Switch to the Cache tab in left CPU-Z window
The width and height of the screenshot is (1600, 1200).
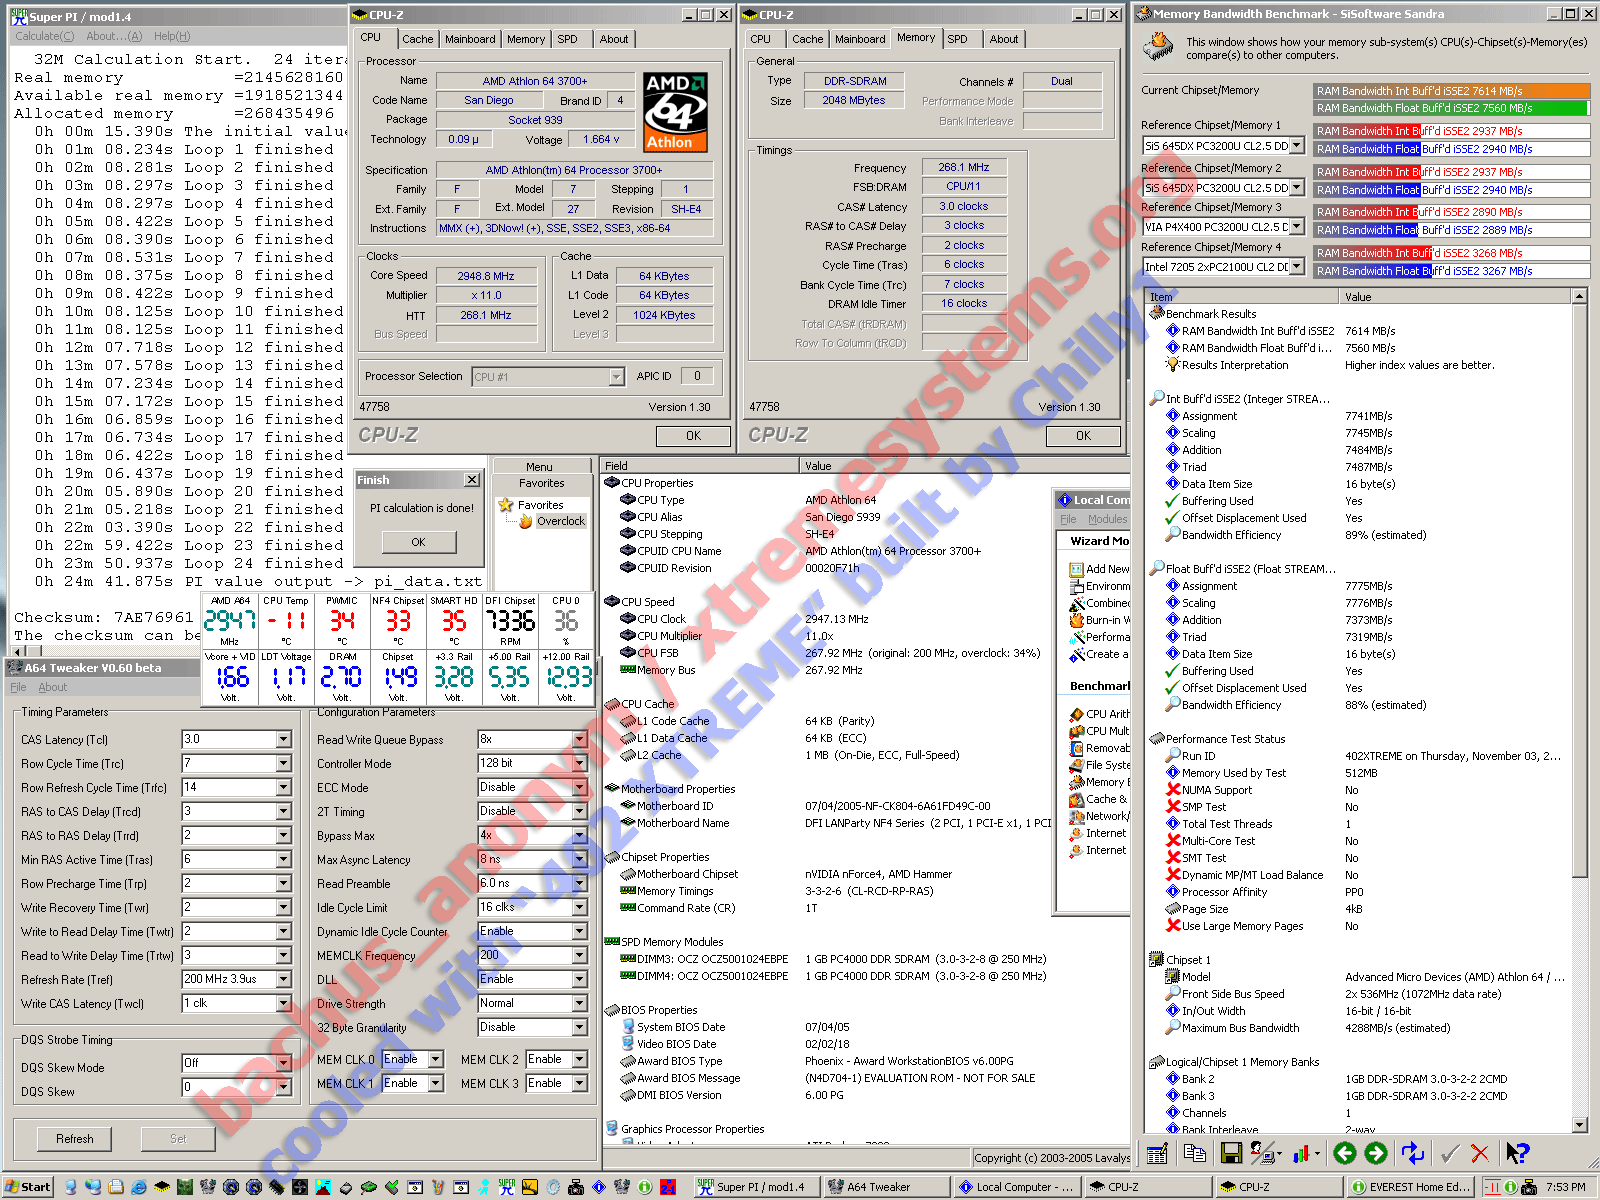pos(417,39)
